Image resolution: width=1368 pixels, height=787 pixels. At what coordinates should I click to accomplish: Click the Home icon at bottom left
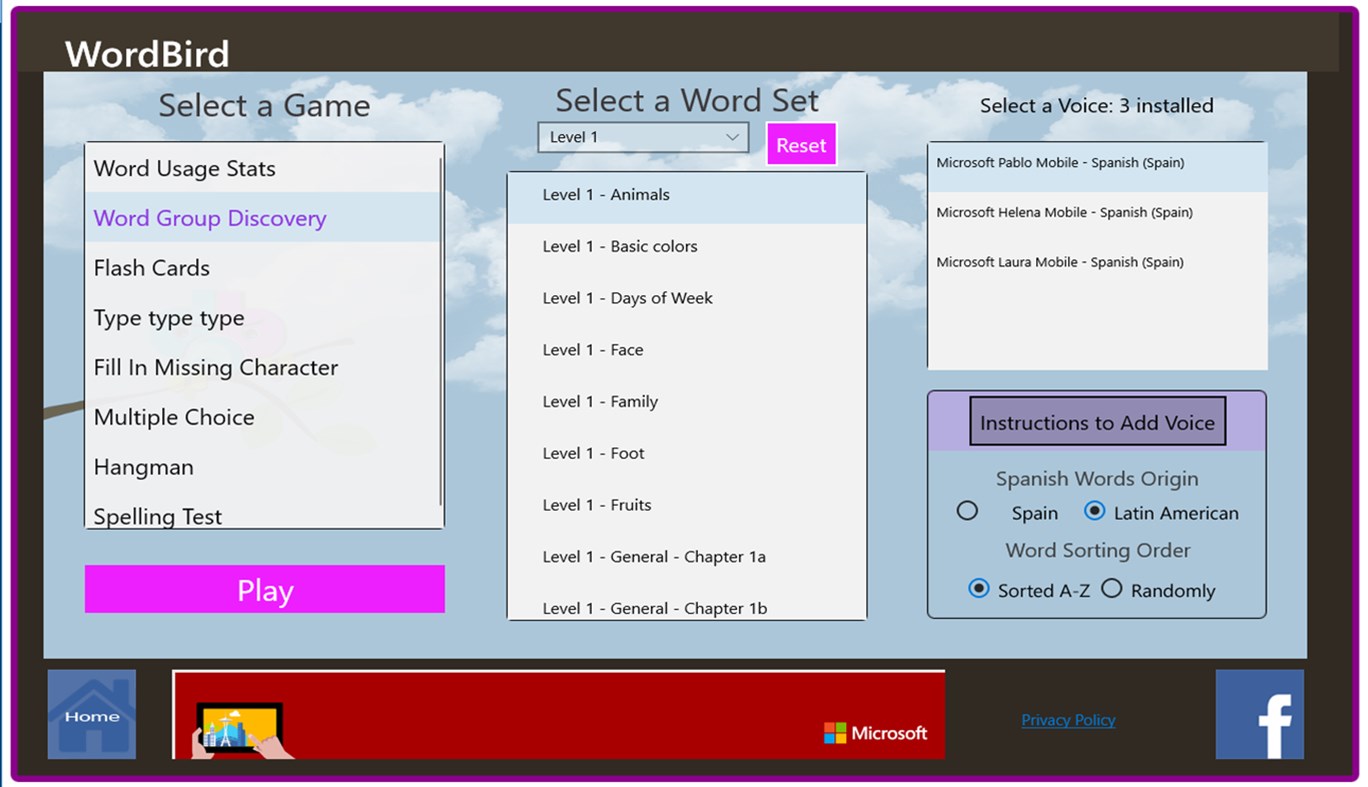(x=91, y=714)
